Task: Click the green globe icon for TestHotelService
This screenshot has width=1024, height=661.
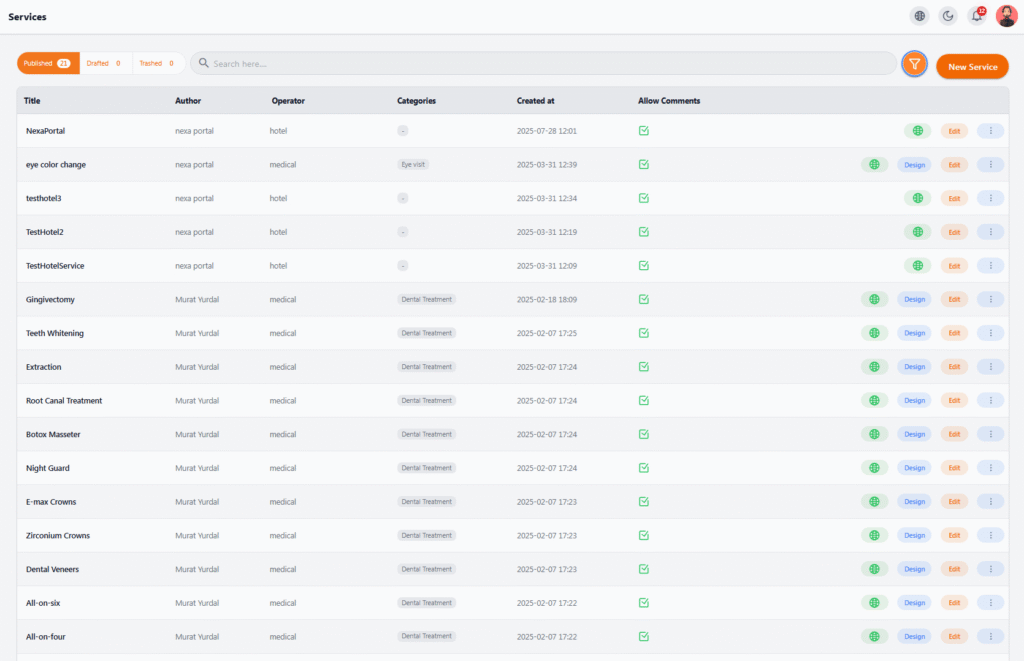Action: (918, 266)
